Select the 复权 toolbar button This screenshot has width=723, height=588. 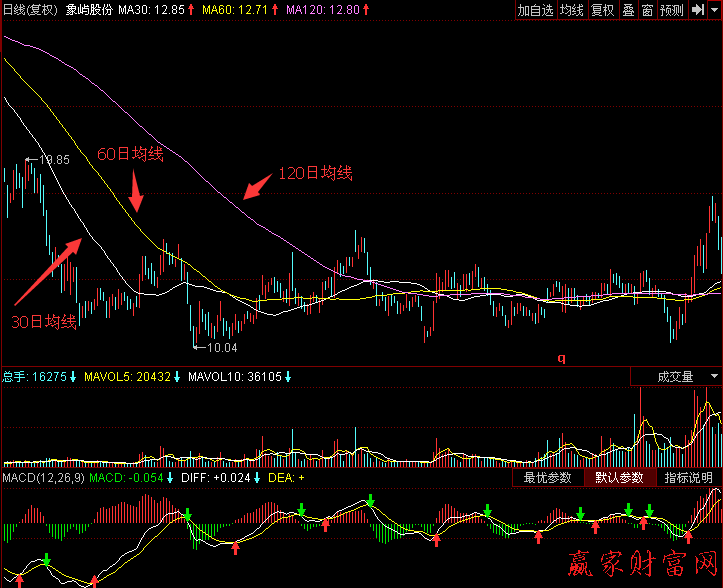coord(602,10)
